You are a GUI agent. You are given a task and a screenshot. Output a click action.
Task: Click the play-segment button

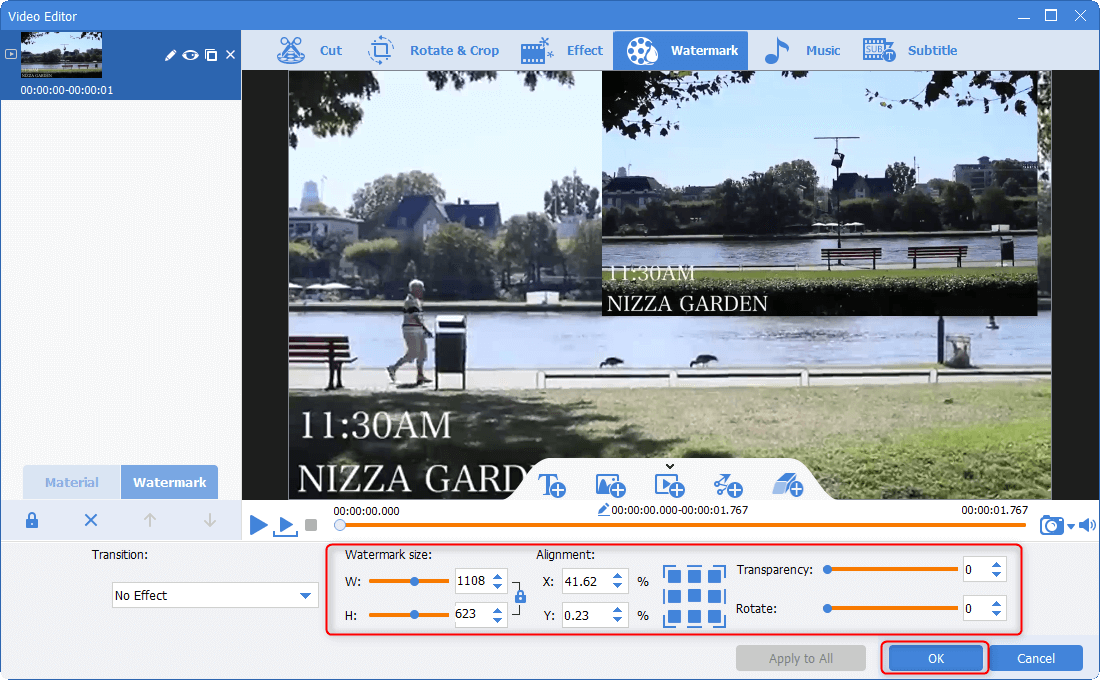(x=285, y=526)
